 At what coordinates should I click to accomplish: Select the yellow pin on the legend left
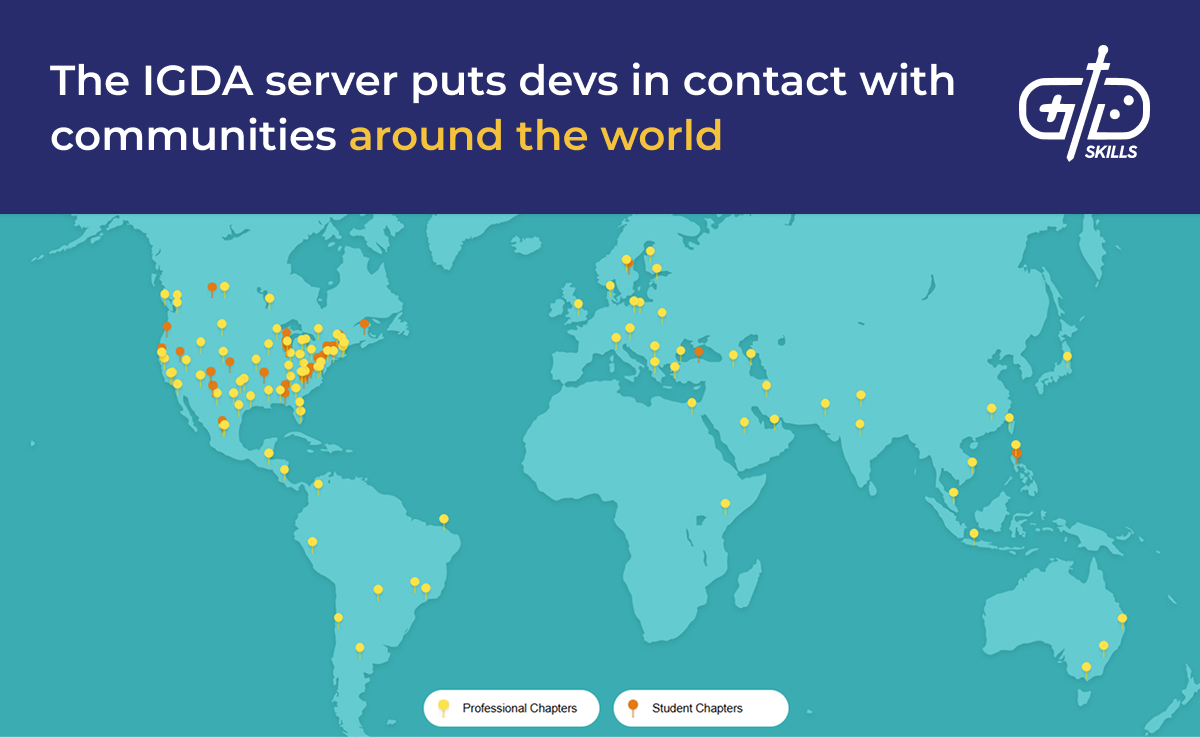pos(443,707)
